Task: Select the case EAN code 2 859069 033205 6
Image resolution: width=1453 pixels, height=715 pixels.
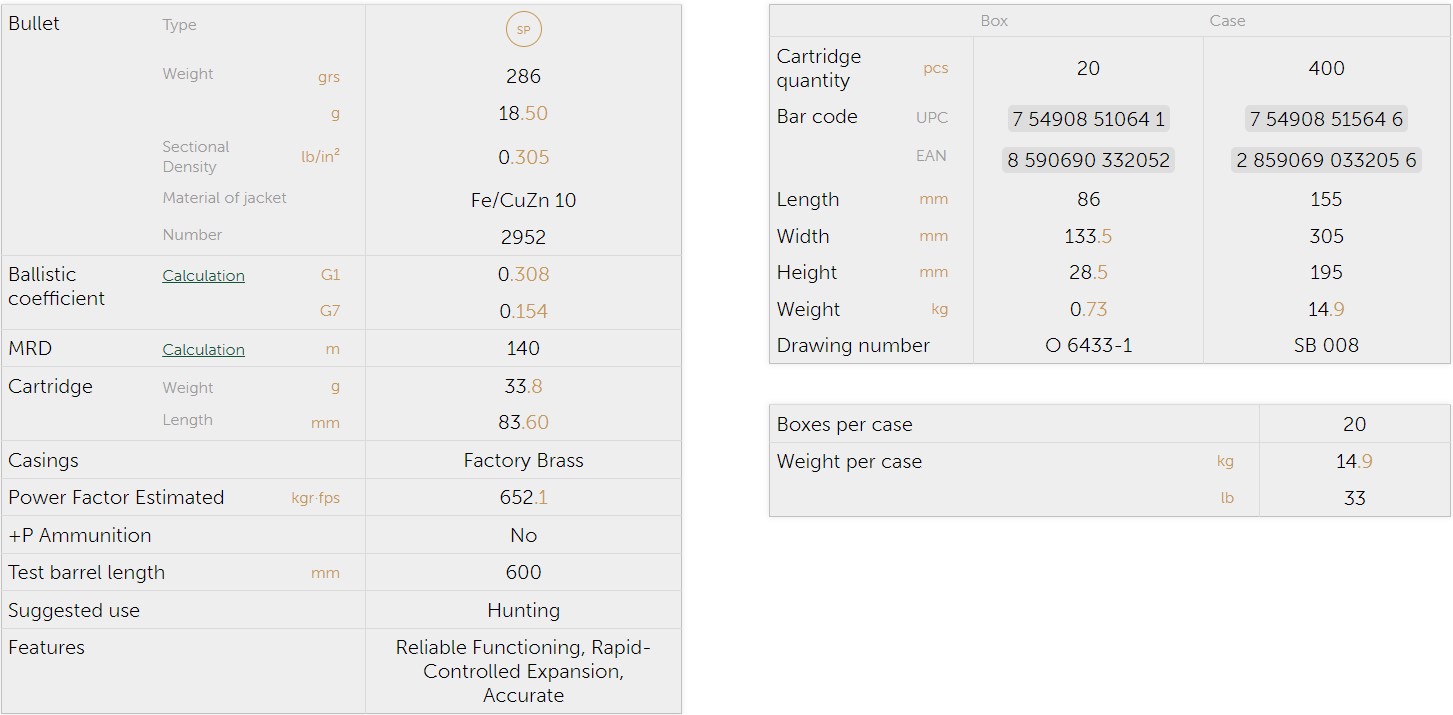Action: click(x=1325, y=160)
